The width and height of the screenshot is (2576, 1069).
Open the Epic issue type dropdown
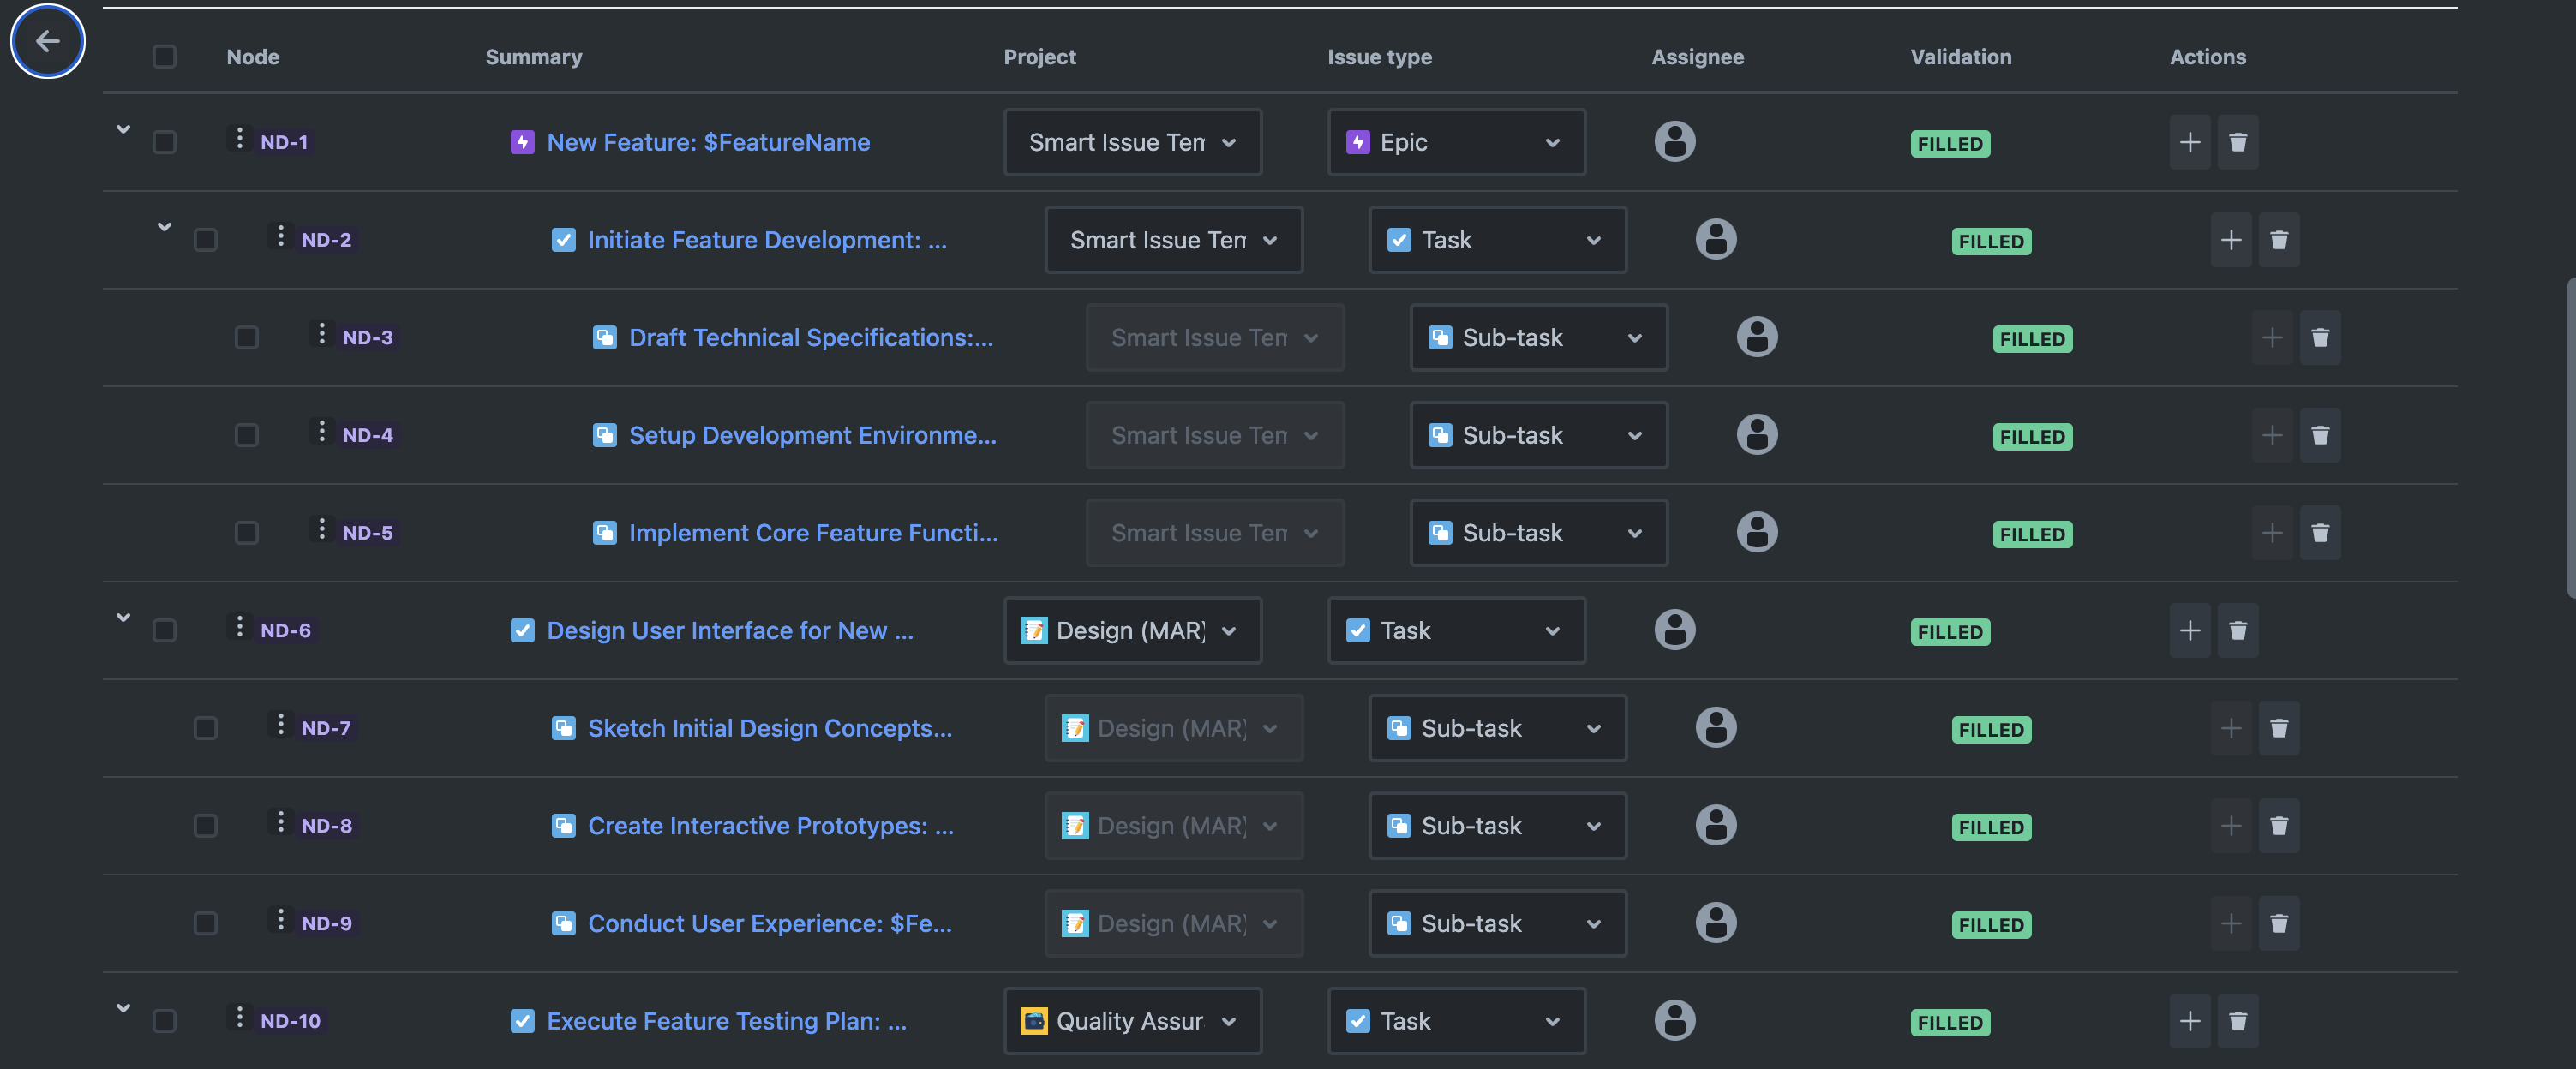click(1455, 142)
